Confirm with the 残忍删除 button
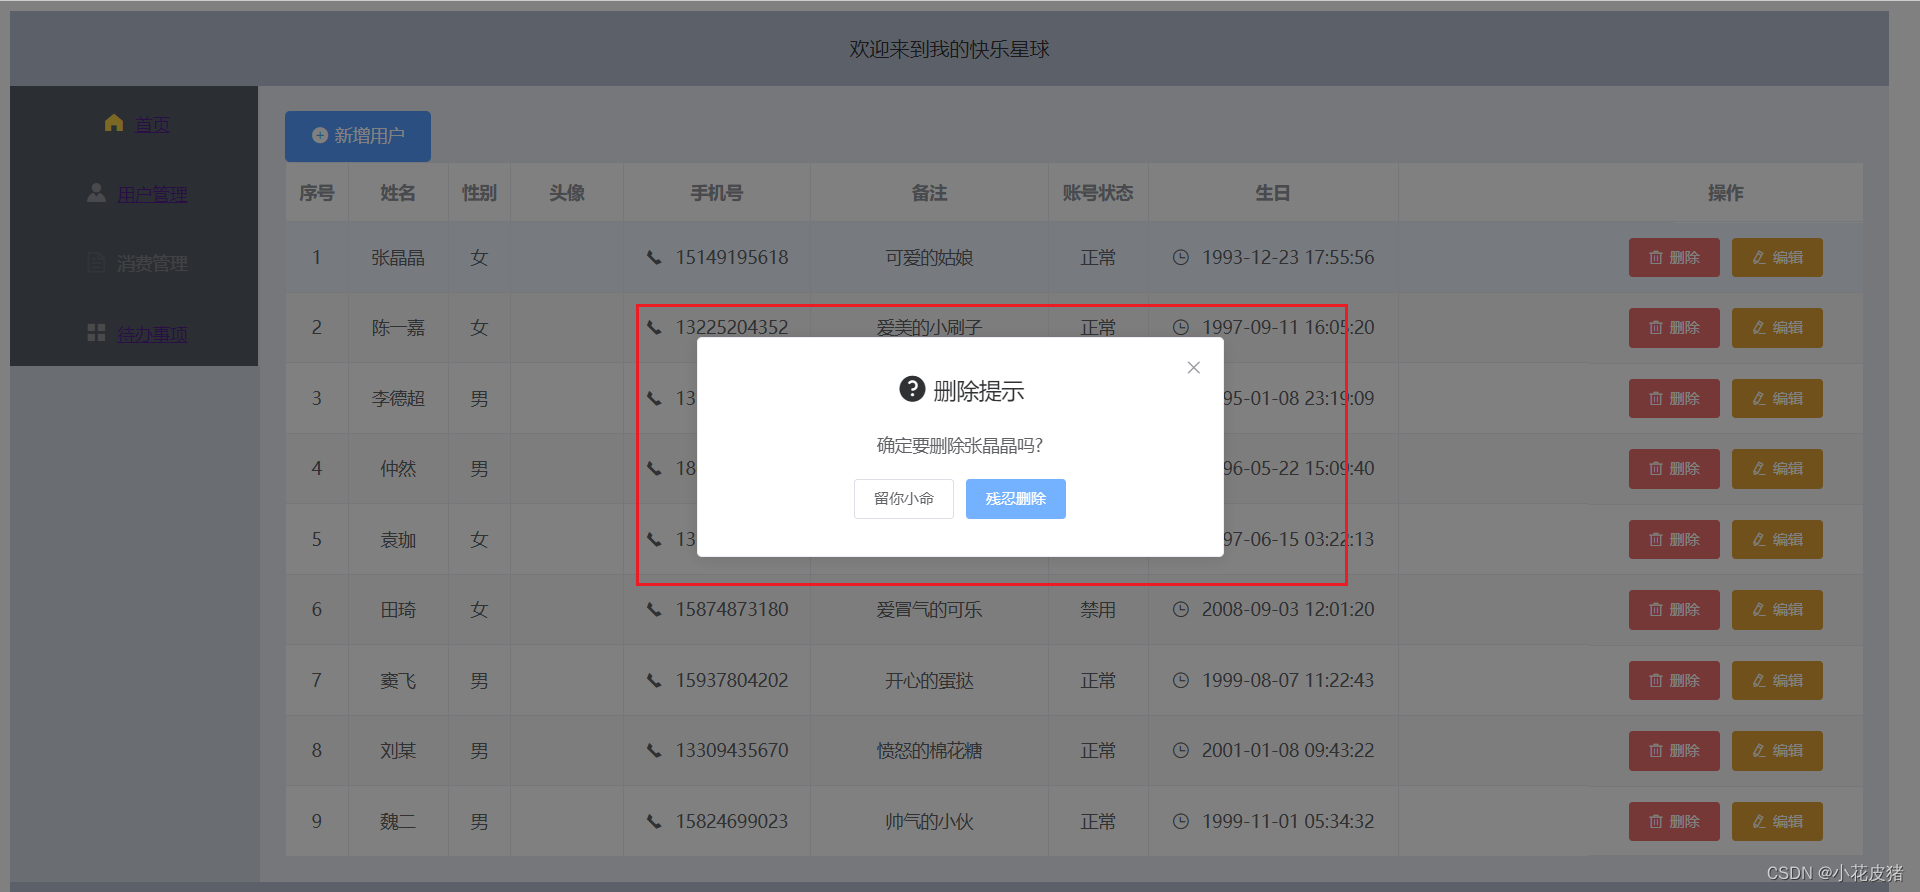This screenshot has width=1920, height=892. (x=1016, y=499)
